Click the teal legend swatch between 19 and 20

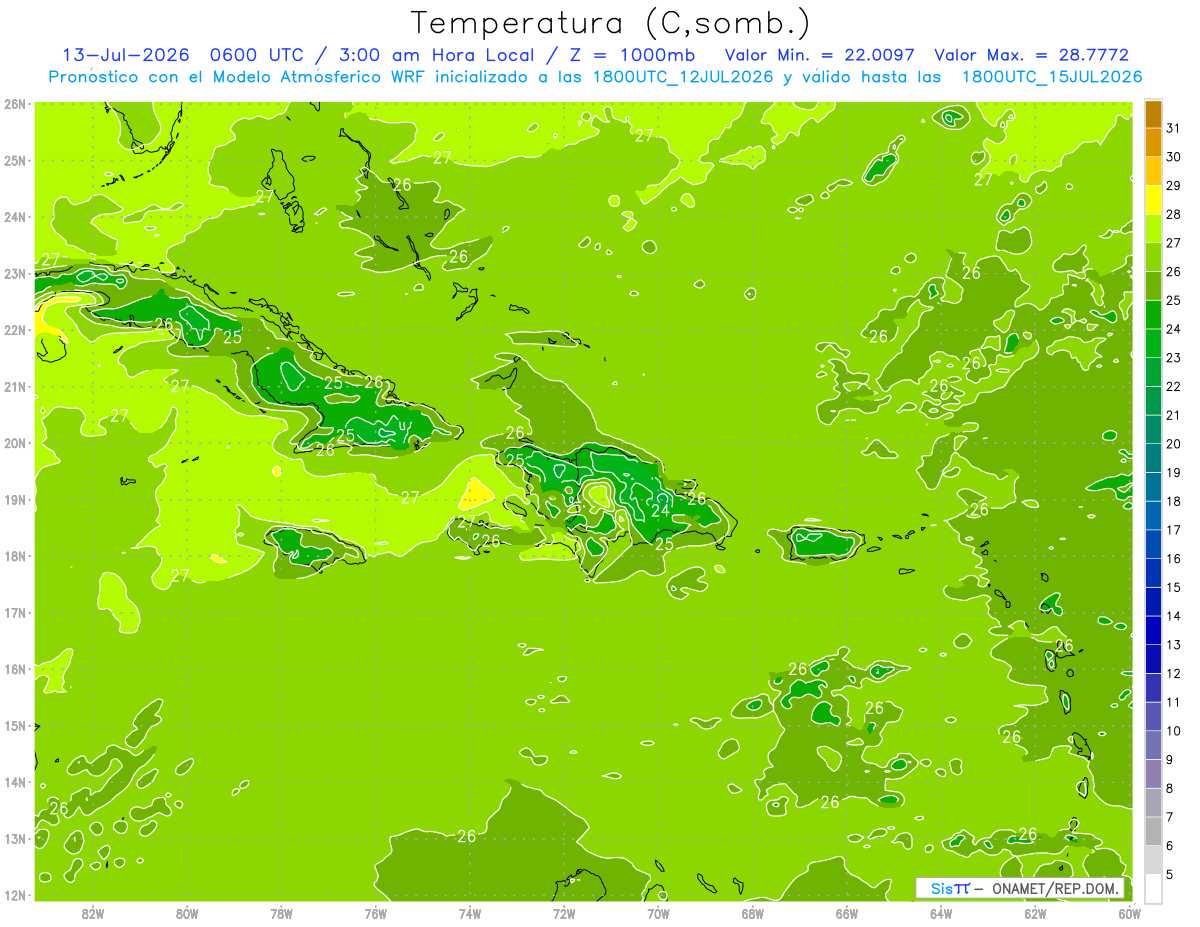point(1153,458)
